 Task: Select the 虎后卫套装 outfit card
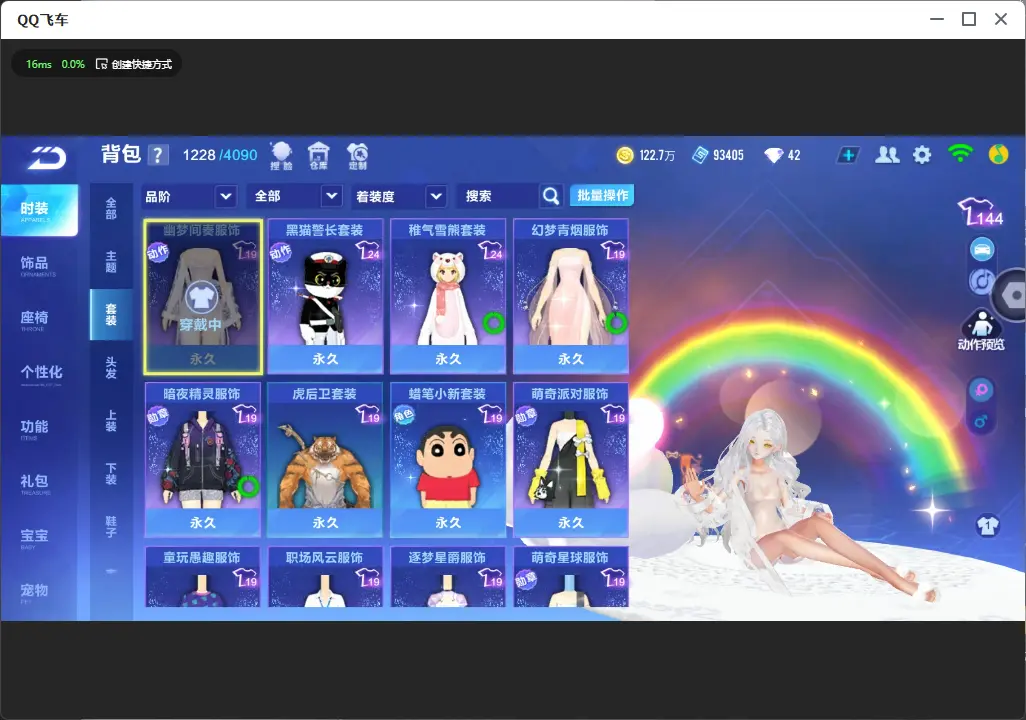click(325, 460)
